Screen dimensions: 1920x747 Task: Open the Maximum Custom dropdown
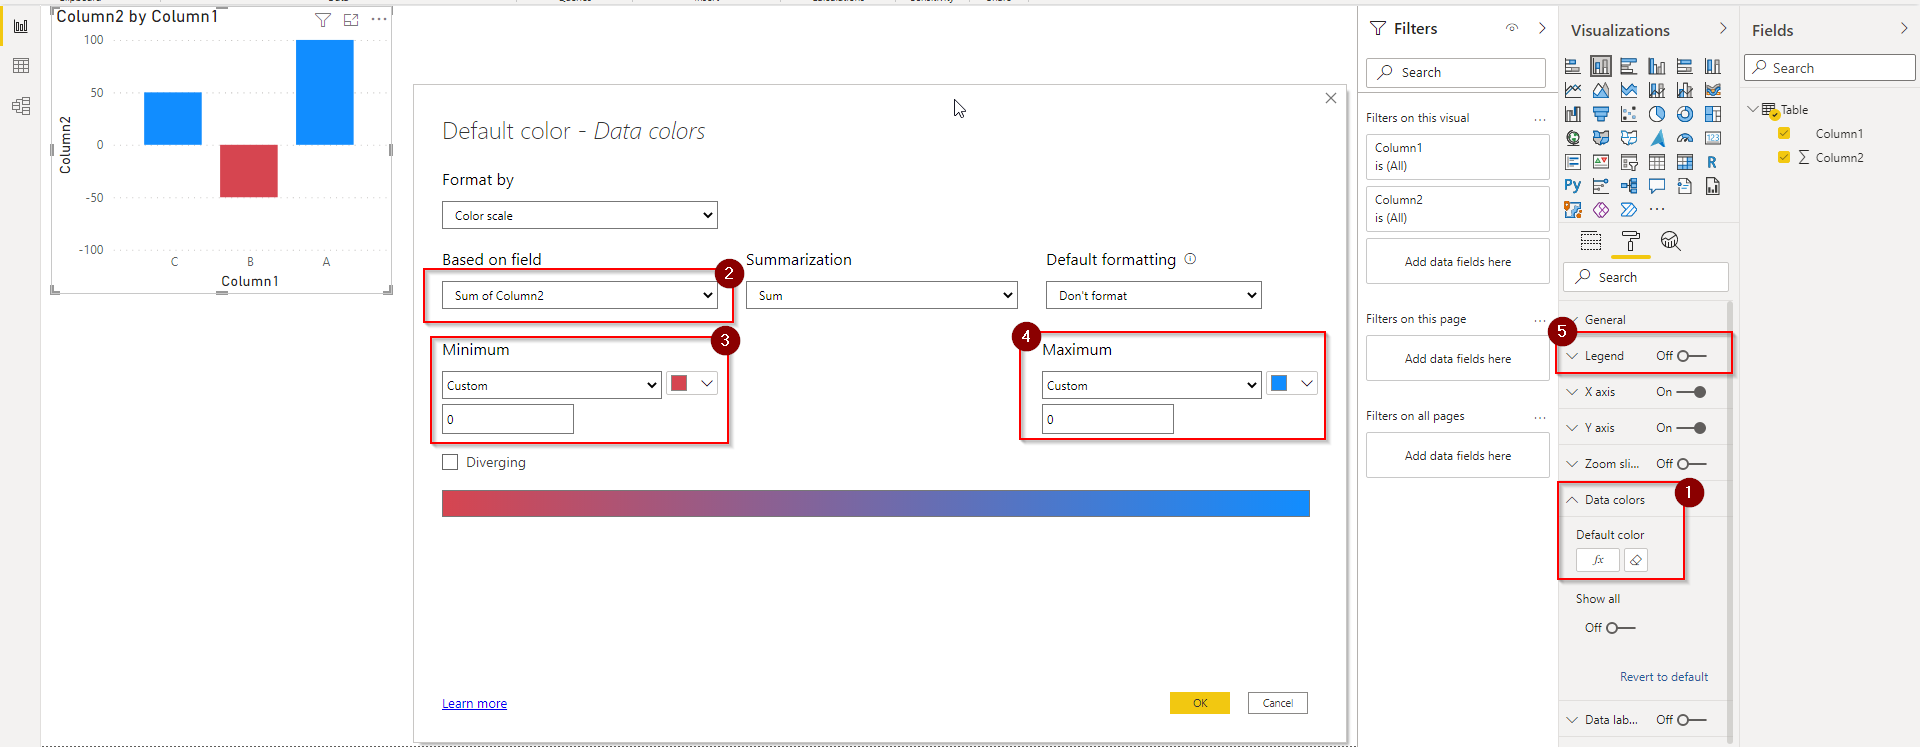pos(1152,385)
